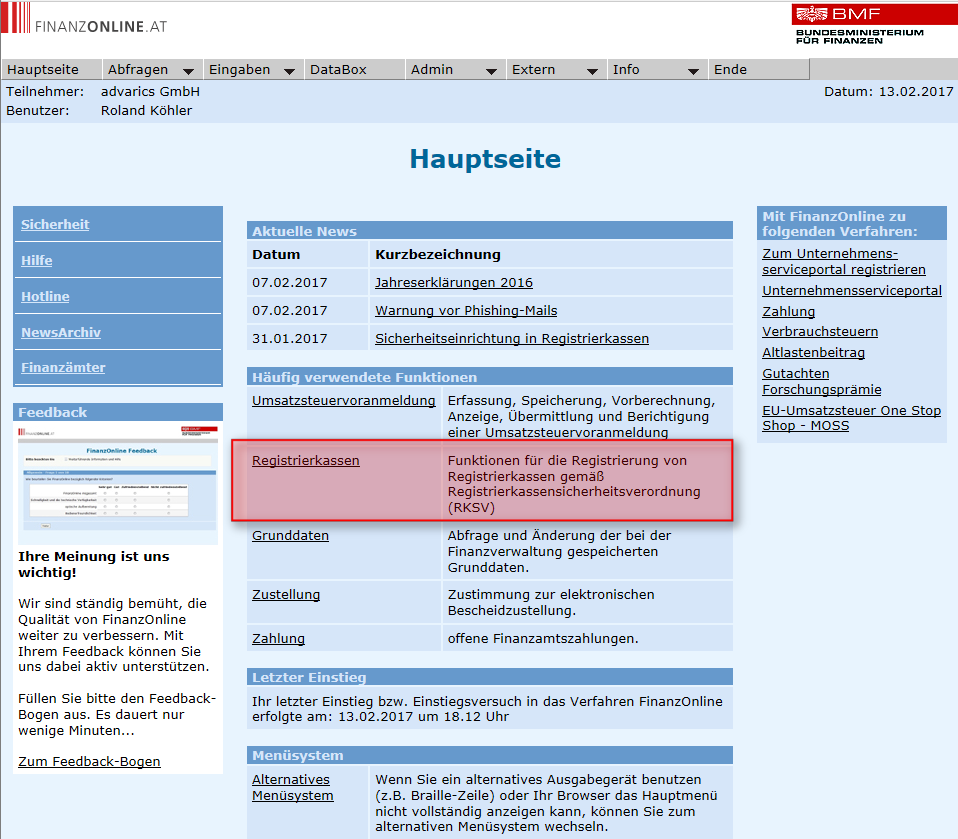Open the Zum Feedback-Bogen link
Image resolution: width=958 pixels, height=839 pixels.
click(89, 761)
